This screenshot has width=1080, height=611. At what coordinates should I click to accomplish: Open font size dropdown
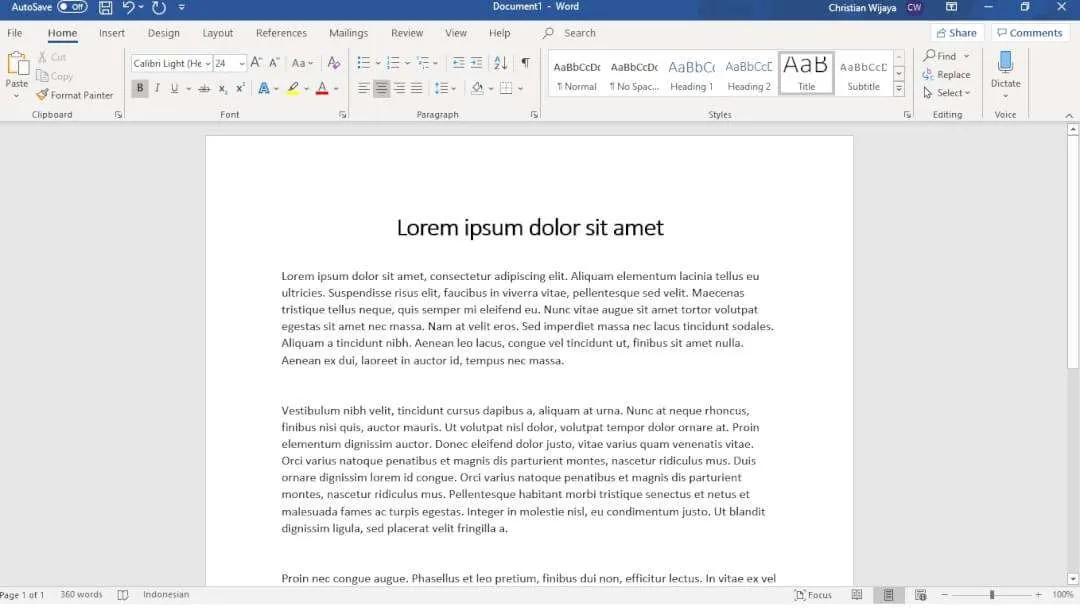pyautogui.click(x=242, y=63)
